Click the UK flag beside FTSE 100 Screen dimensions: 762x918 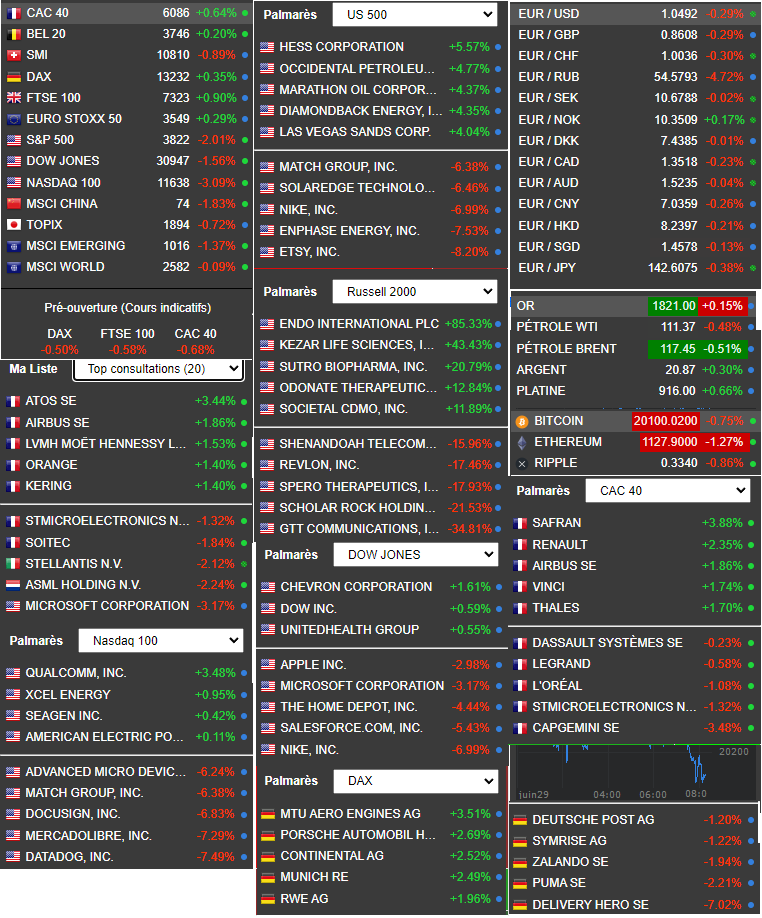pos(14,98)
